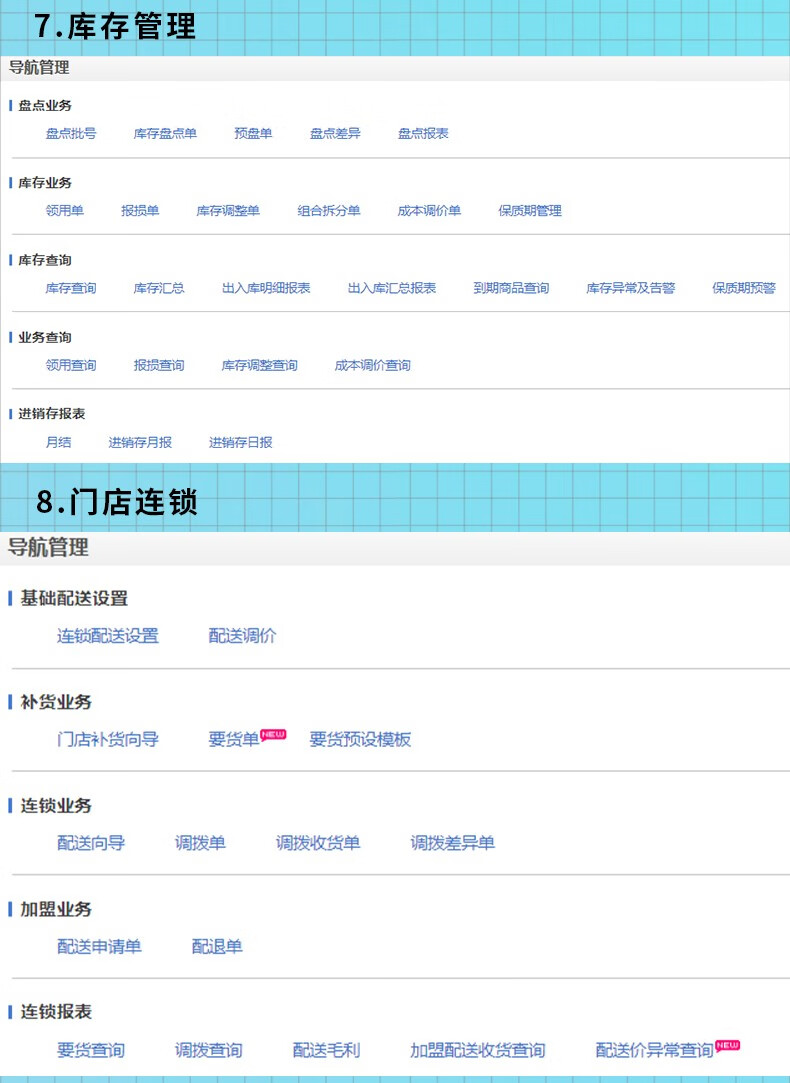The image size is (790, 1083).
Task: Select 调拨收货单 under 连锁业务
Action: pos(318,843)
